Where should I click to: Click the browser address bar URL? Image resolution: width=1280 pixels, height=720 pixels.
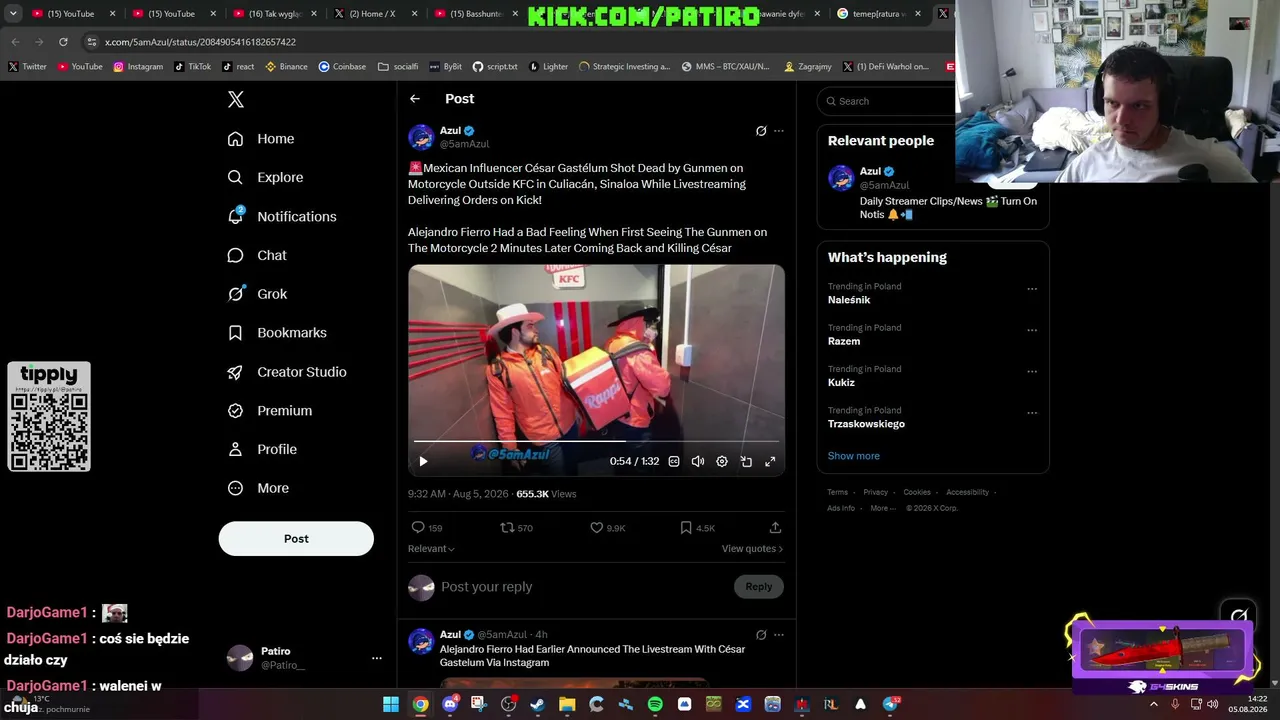pyautogui.click(x=200, y=42)
